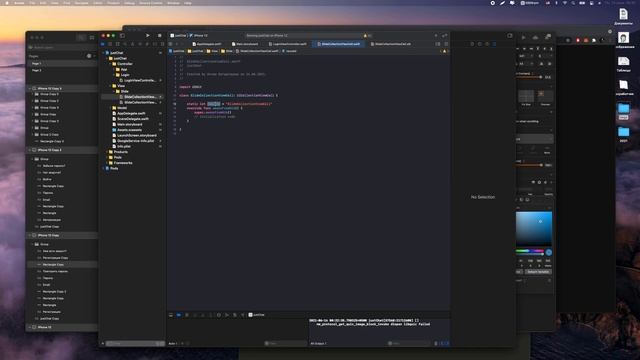Pick a shade in Sketch color field
640x360 pixels.
[534, 229]
